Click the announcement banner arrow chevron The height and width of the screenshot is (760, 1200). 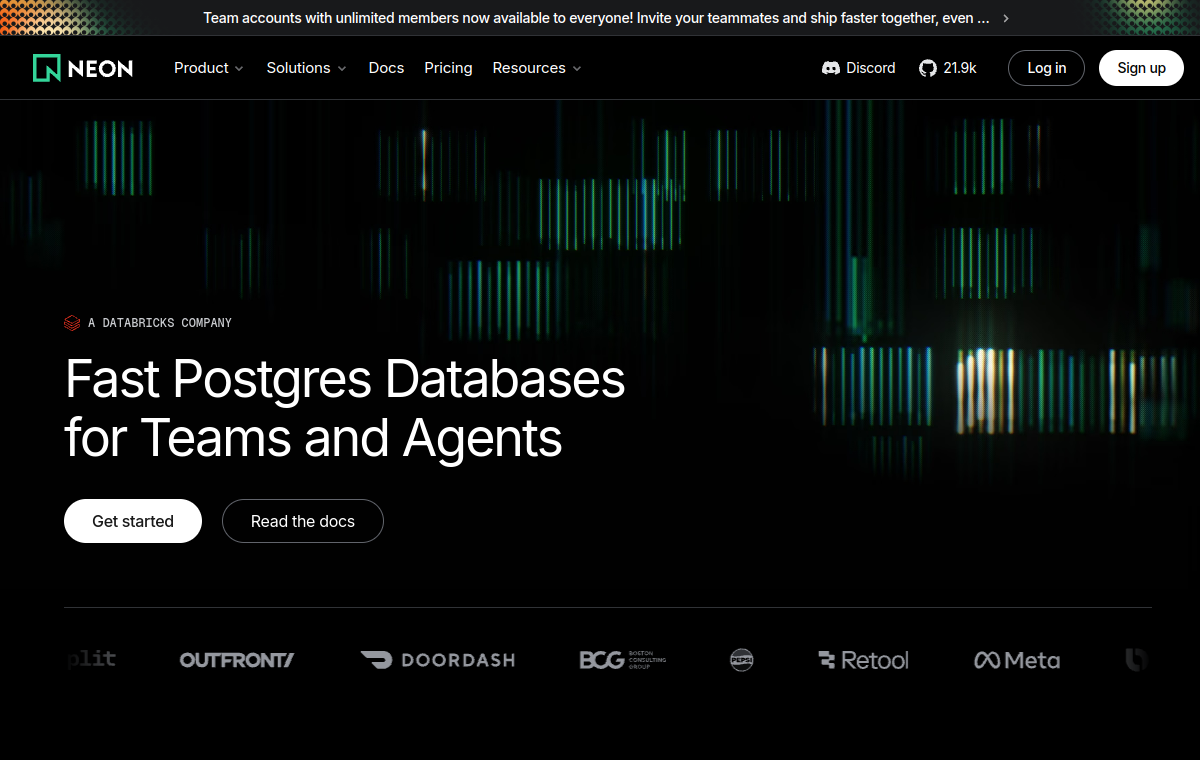pos(1006,18)
